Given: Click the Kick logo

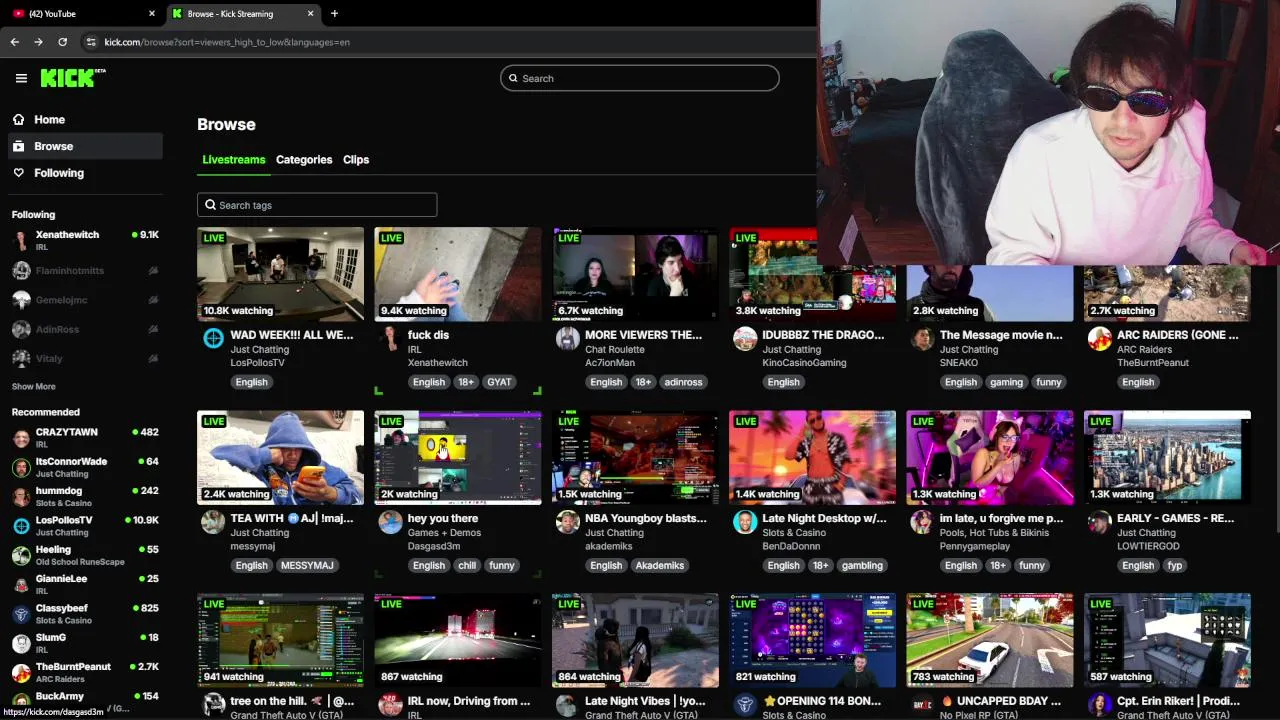Looking at the screenshot, I should pyautogui.click(x=72, y=78).
